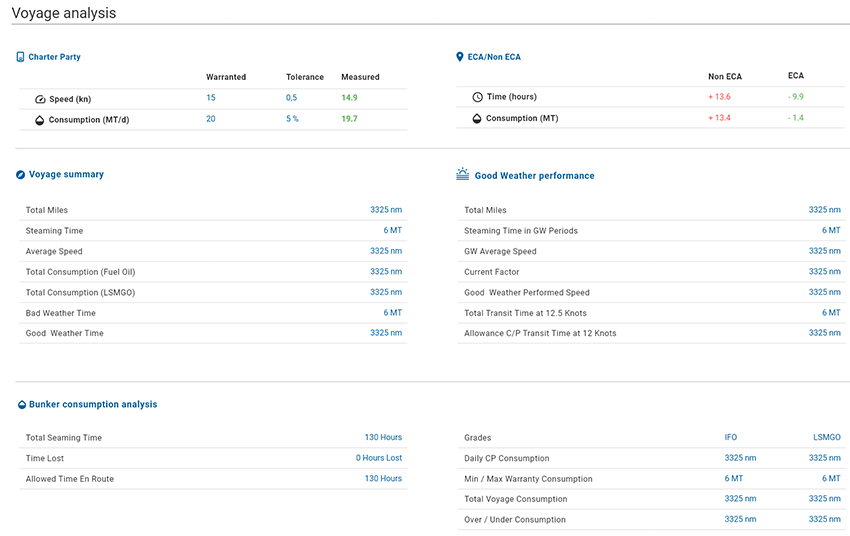Click the Voyage analysis page title
This screenshot has width=850, height=536.
63,13
